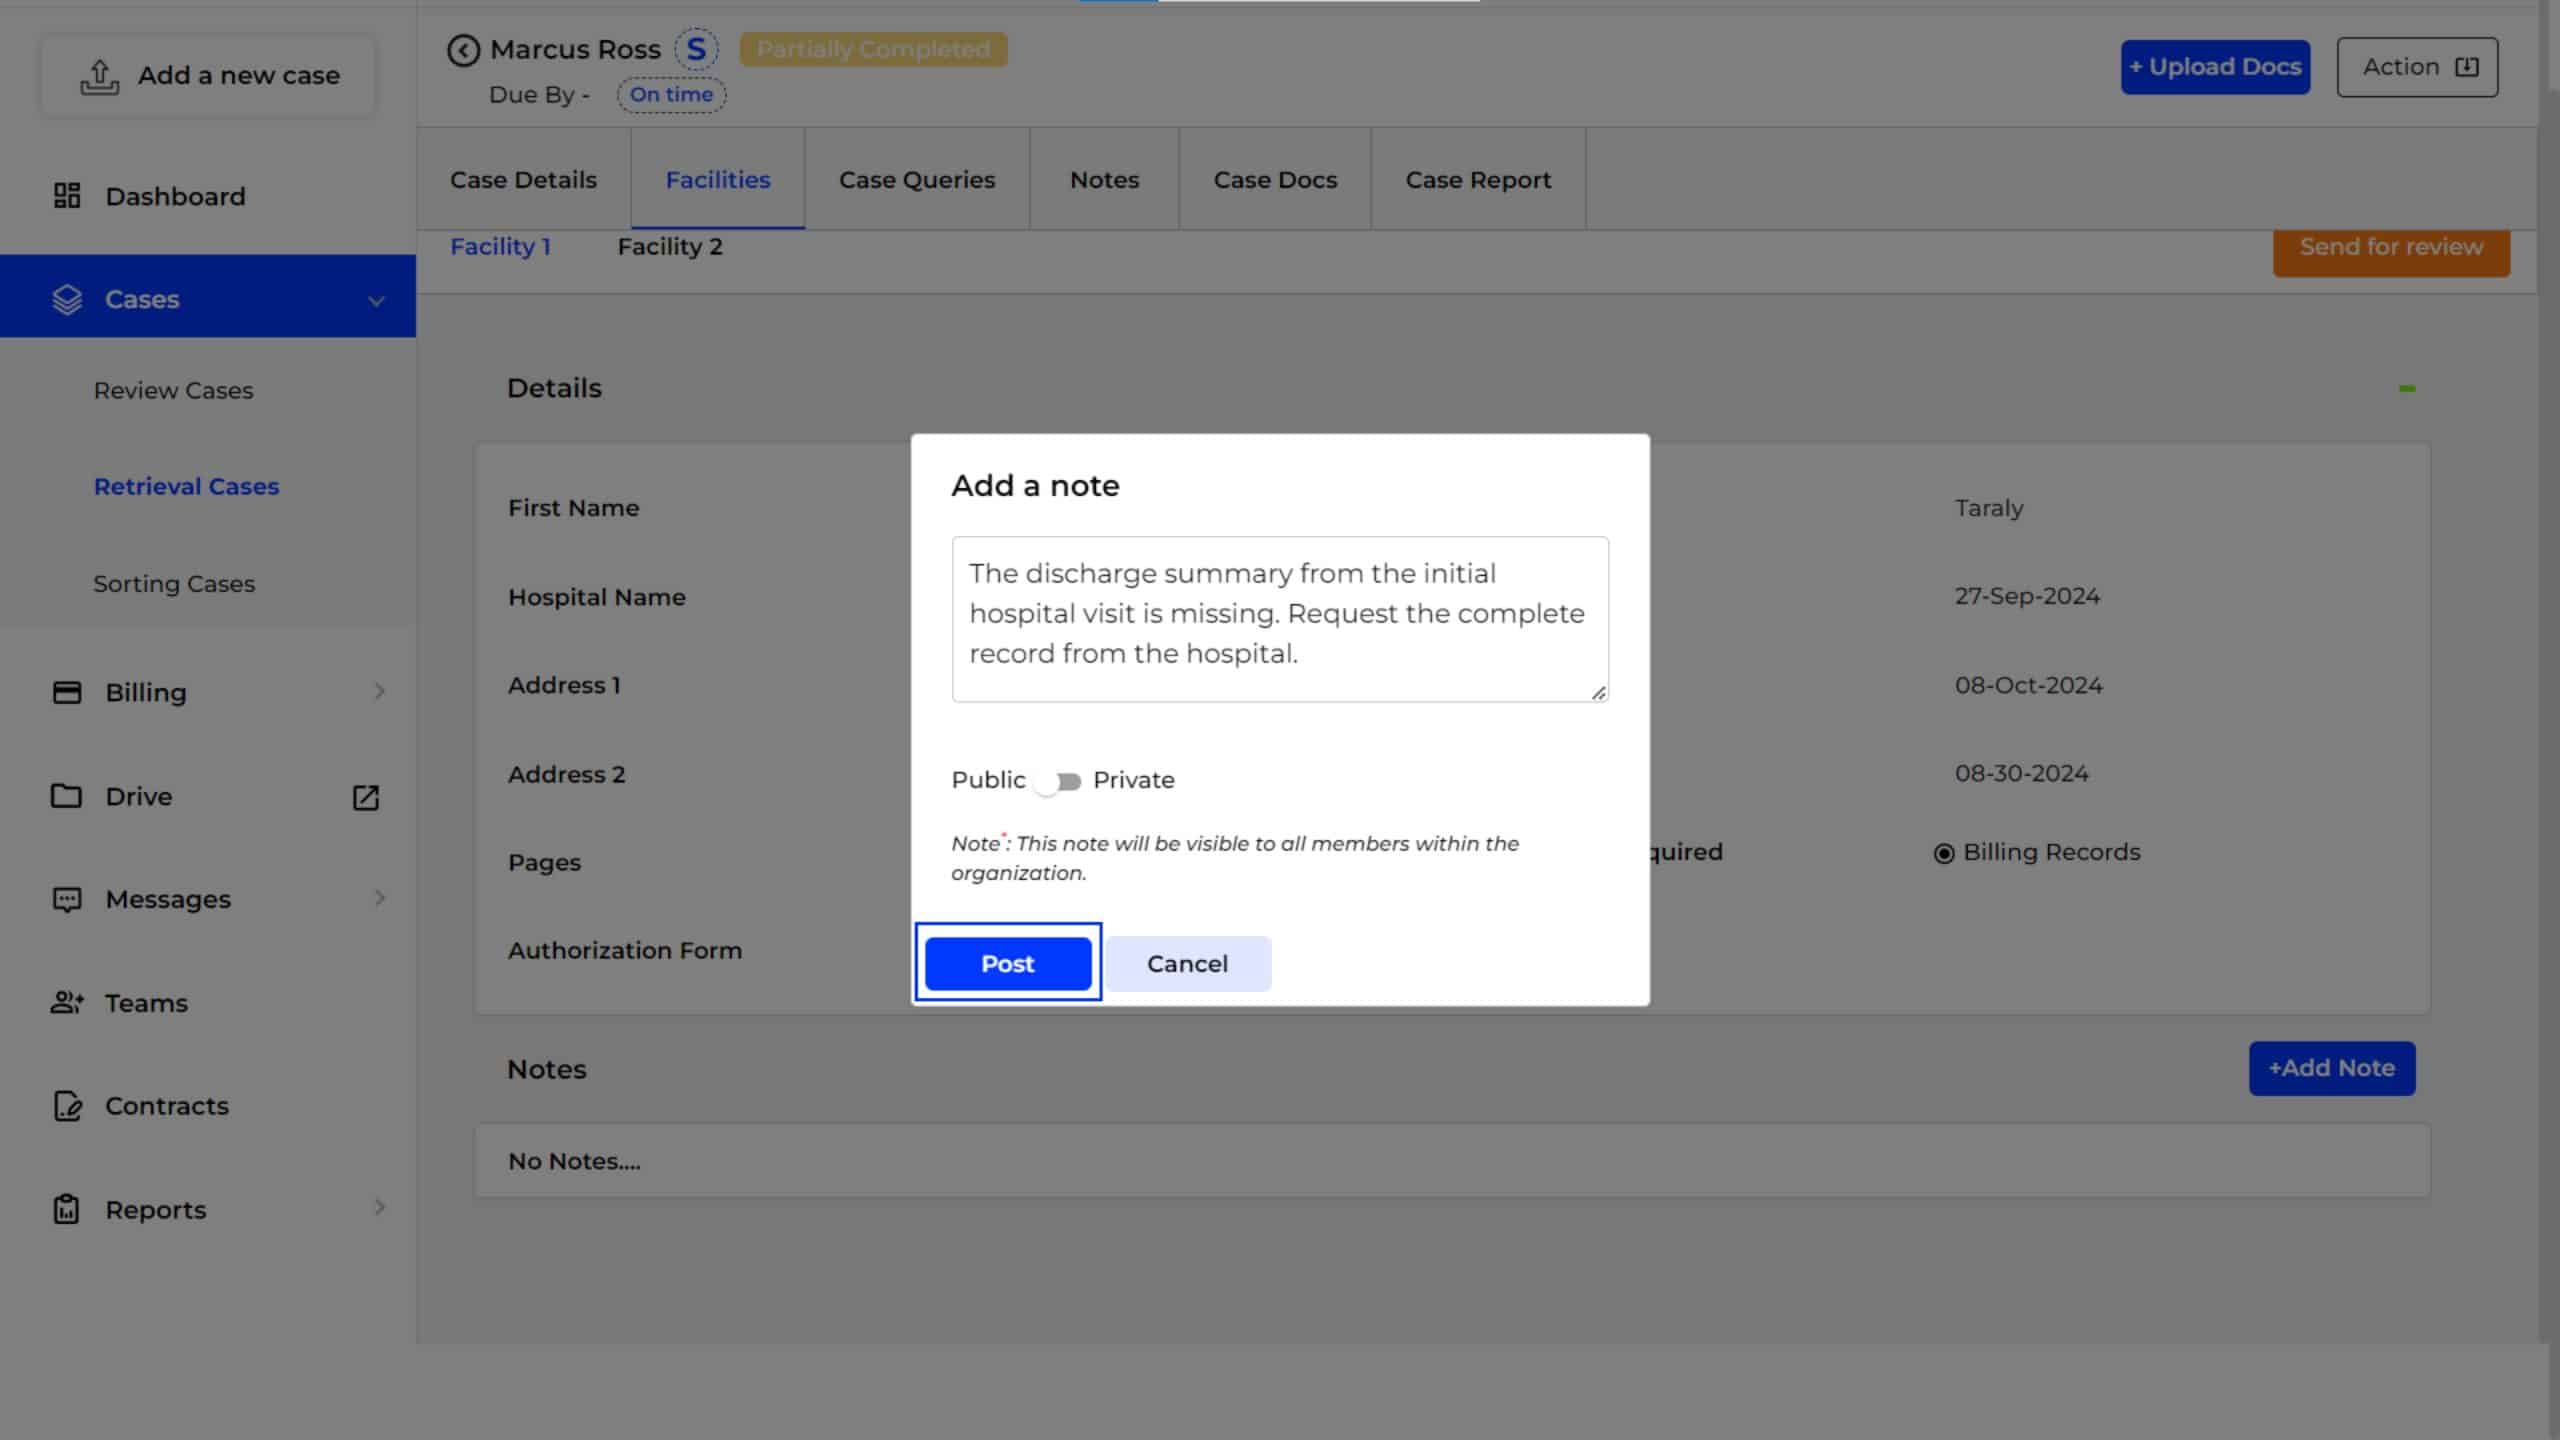This screenshot has height=1440, width=2560.
Task: Click the Teams people icon
Action: [x=67, y=1002]
